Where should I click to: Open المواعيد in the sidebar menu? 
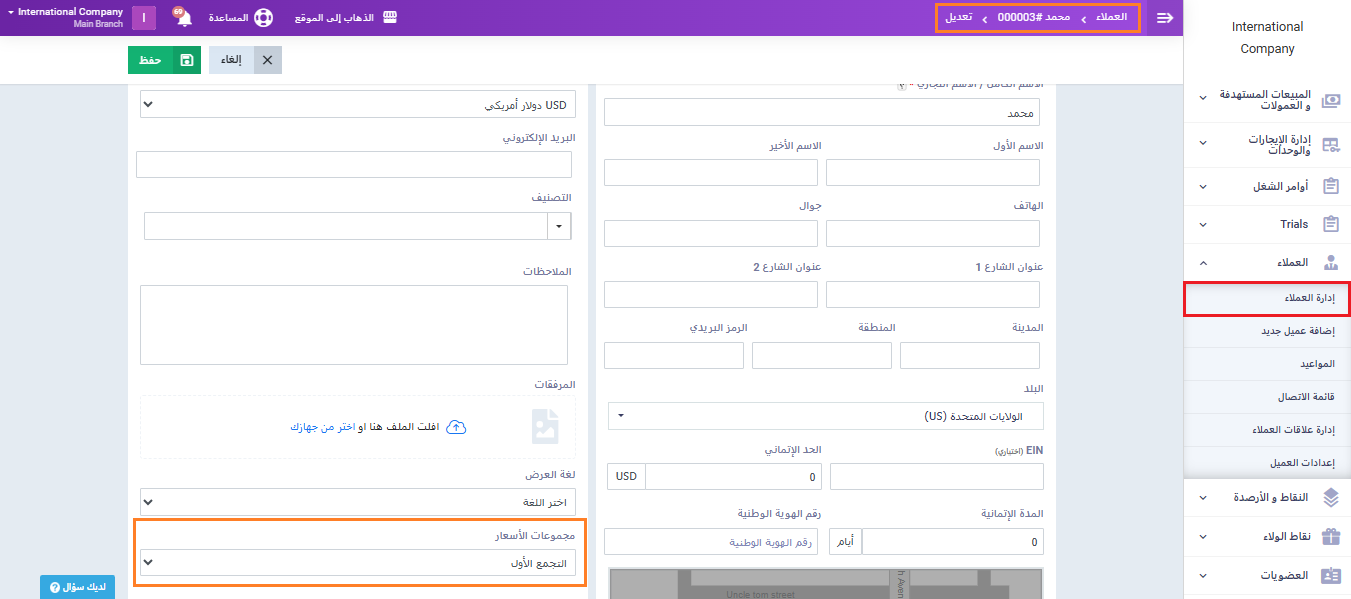click(x=1267, y=364)
